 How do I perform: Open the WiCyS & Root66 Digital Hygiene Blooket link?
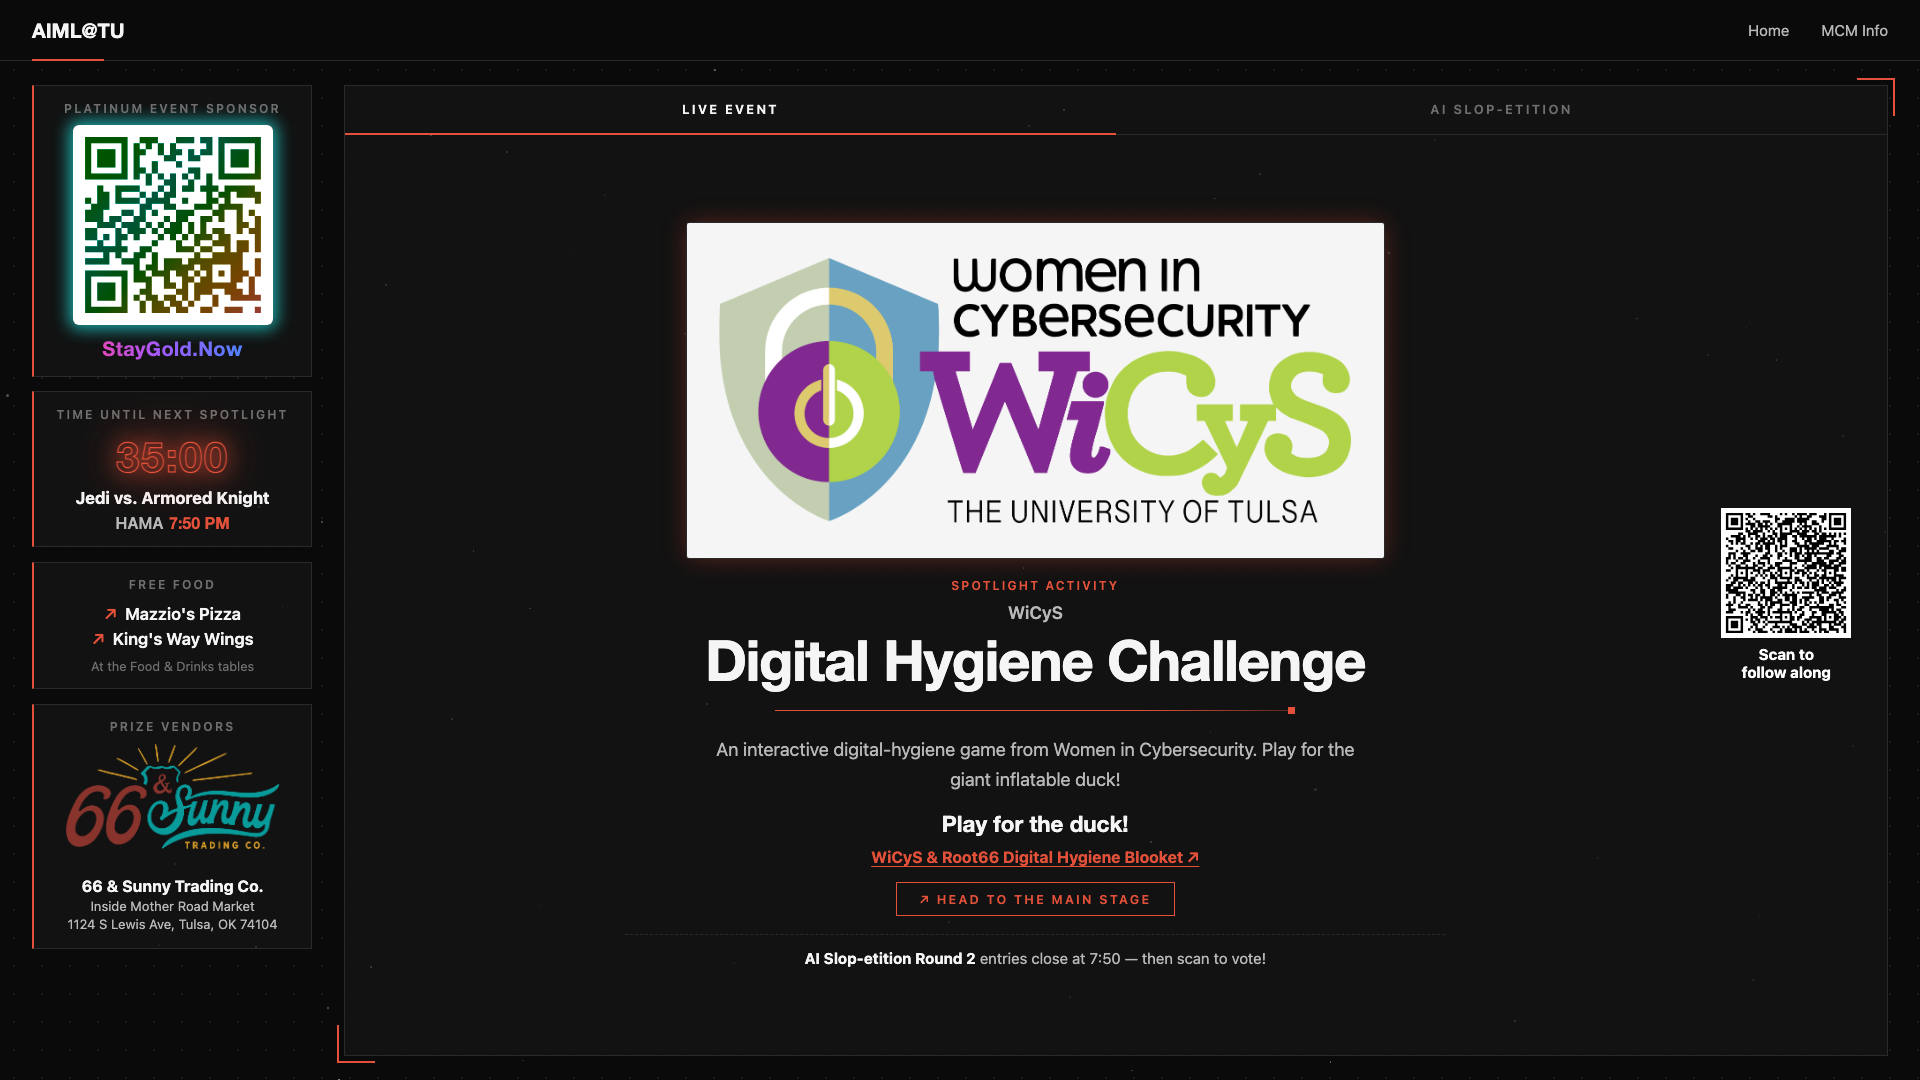[1035, 857]
